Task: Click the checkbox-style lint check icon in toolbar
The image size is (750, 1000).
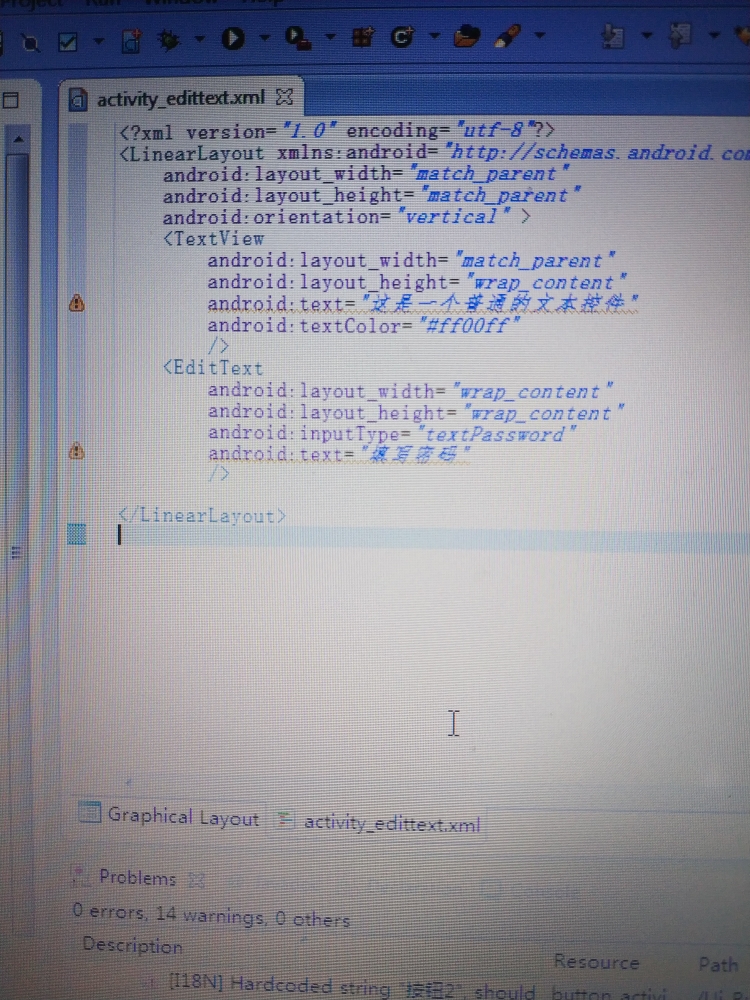Action: tap(67, 42)
